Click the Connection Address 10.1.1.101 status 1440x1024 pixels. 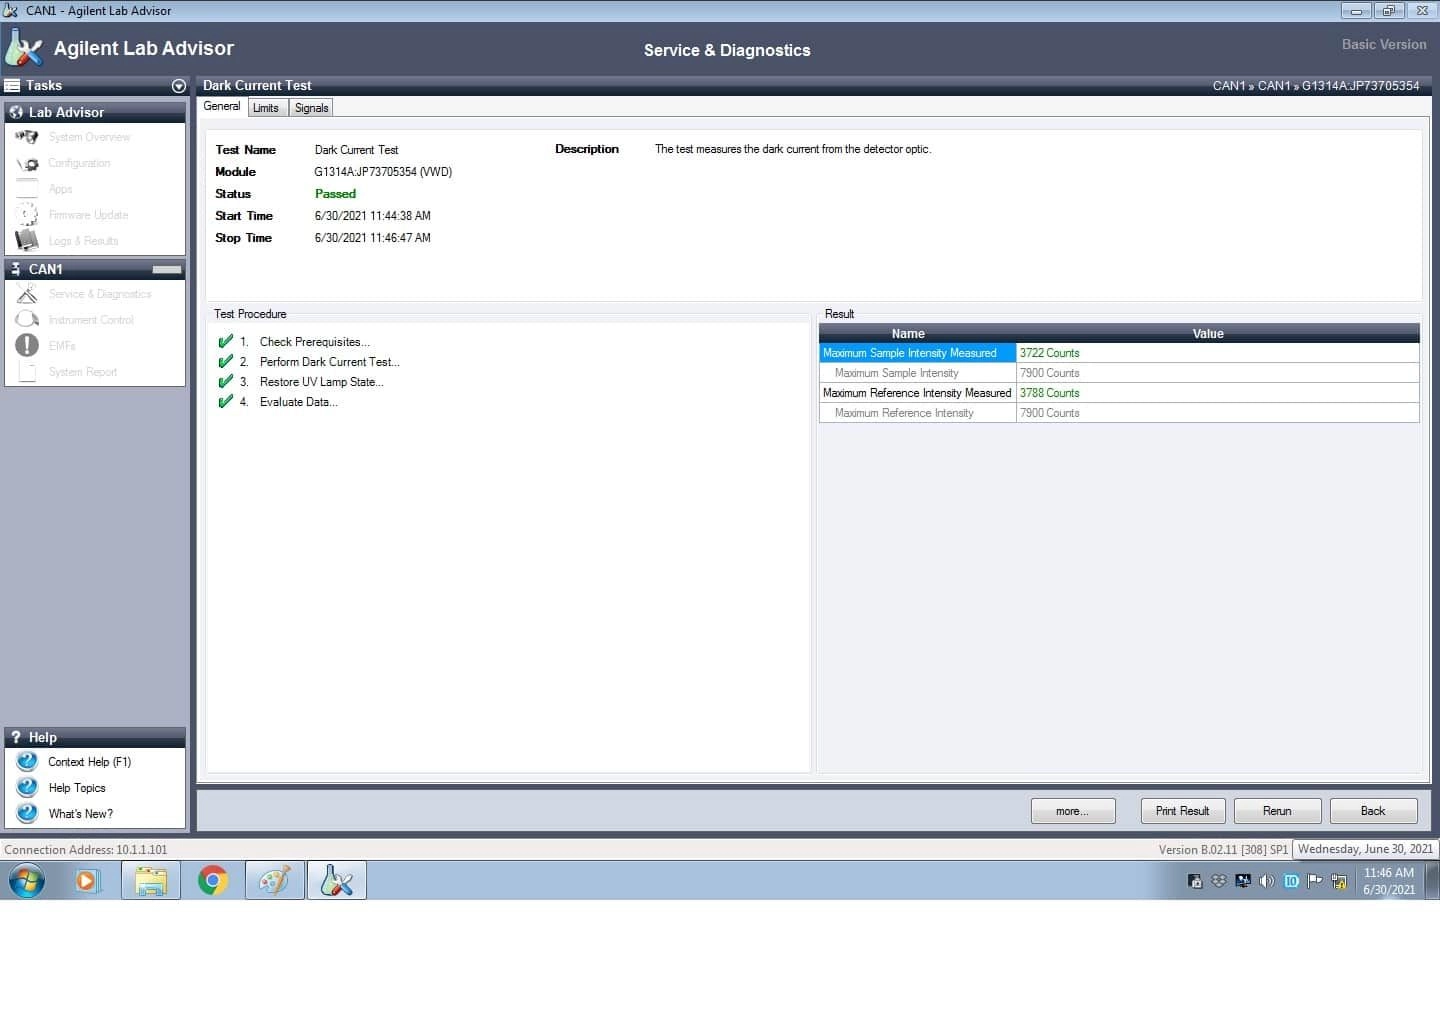[86, 850]
